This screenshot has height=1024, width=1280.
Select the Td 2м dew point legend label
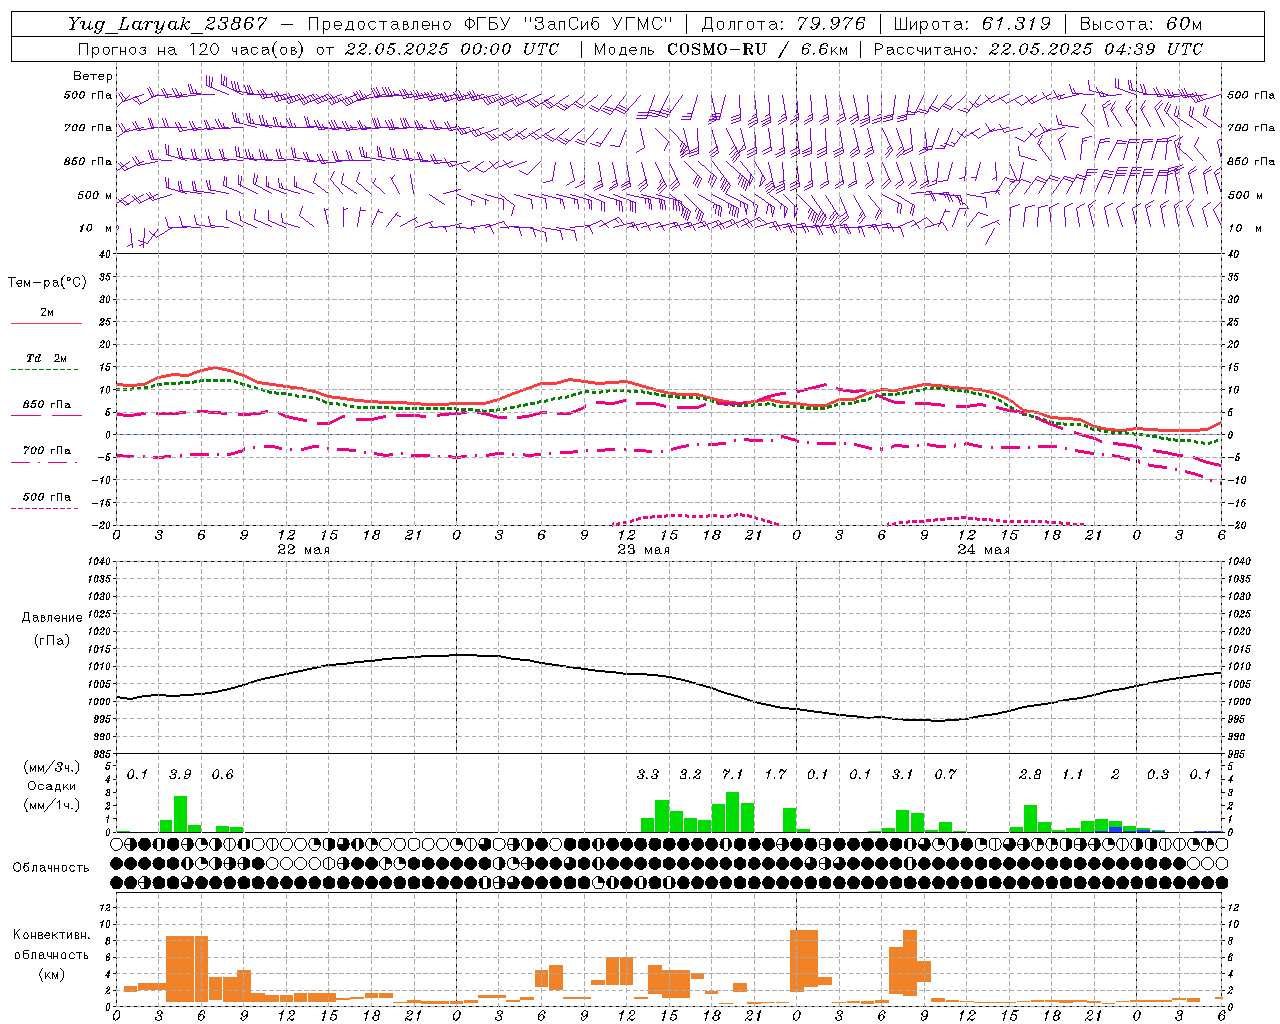[47, 358]
